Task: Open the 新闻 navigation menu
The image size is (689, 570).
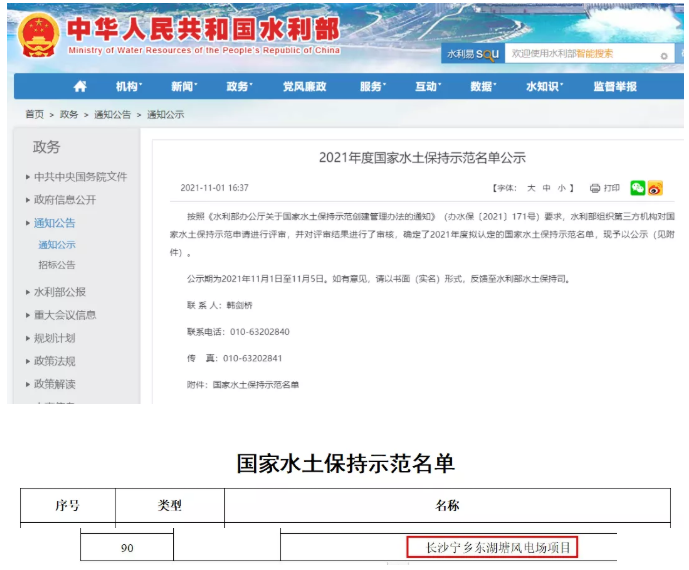Action: click(184, 87)
